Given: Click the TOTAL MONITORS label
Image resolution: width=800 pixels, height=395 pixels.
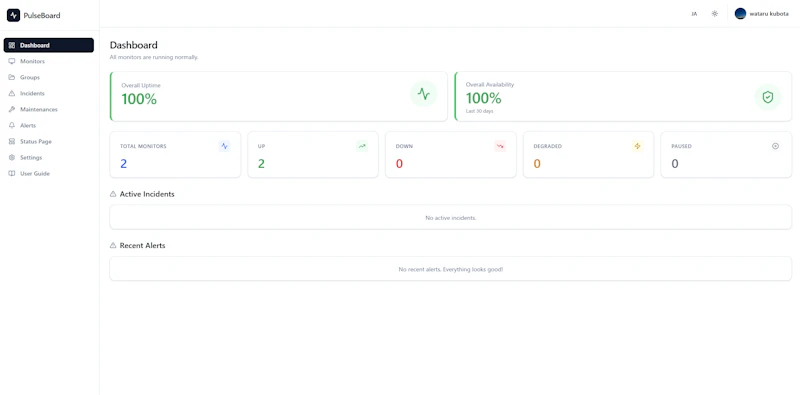Looking at the screenshot, I should click(143, 146).
